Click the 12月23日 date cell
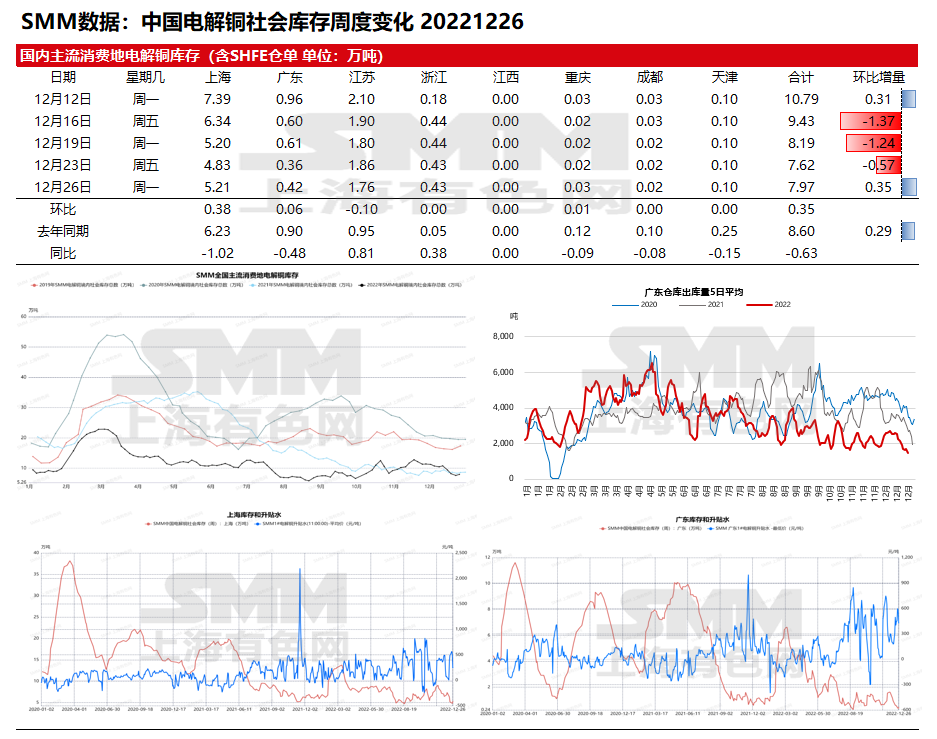 pyautogui.click(x=63, y=165)
